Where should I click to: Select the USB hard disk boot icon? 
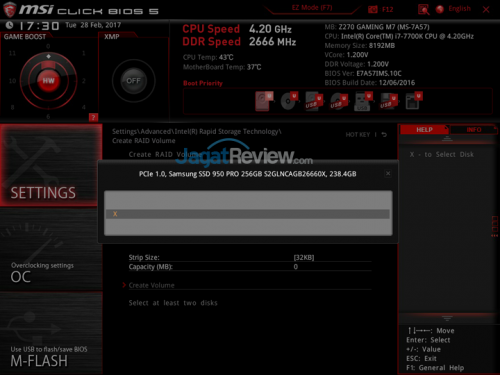click(x=314, y=101)
